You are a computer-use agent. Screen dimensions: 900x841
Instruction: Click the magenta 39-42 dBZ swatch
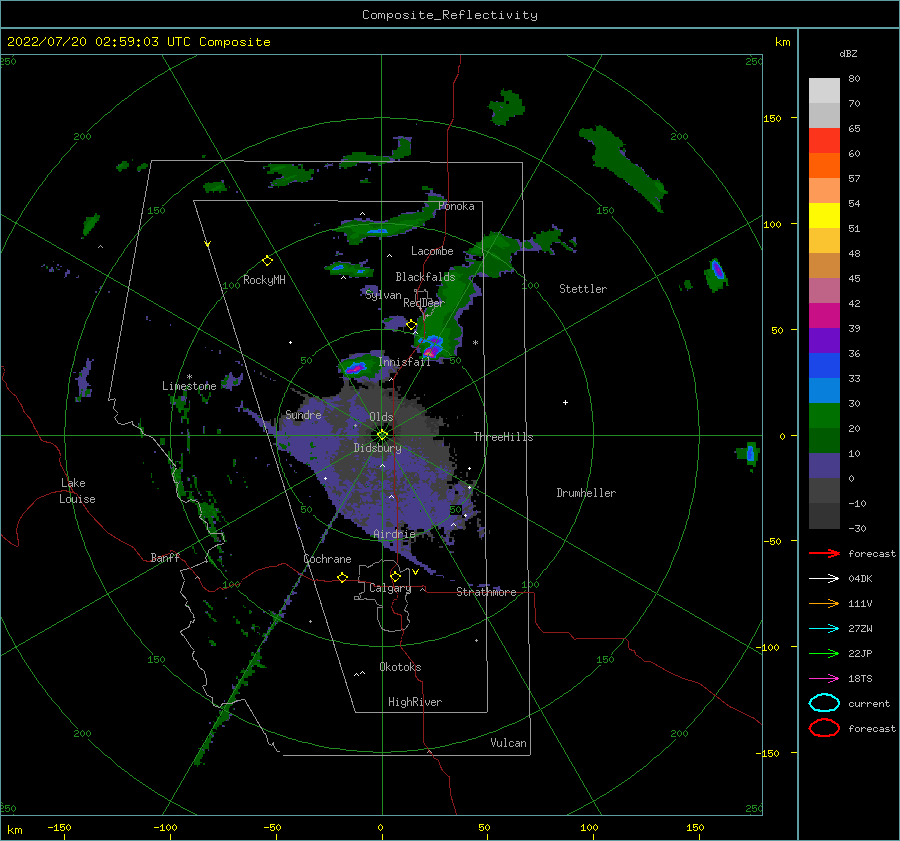pos(824,316)
